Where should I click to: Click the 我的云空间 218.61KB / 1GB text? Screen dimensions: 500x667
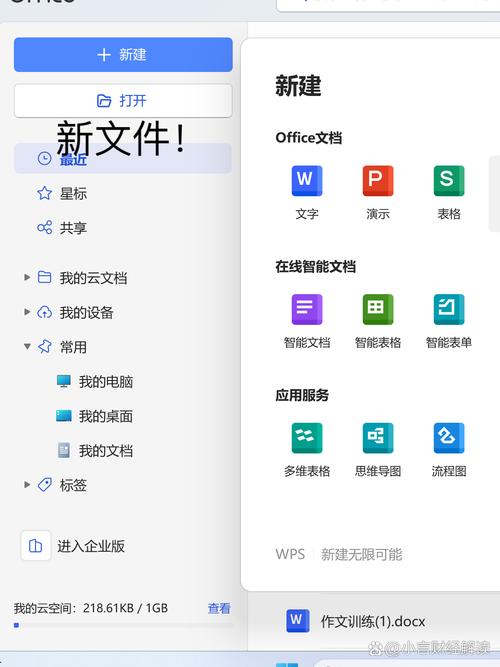(91, 608)
